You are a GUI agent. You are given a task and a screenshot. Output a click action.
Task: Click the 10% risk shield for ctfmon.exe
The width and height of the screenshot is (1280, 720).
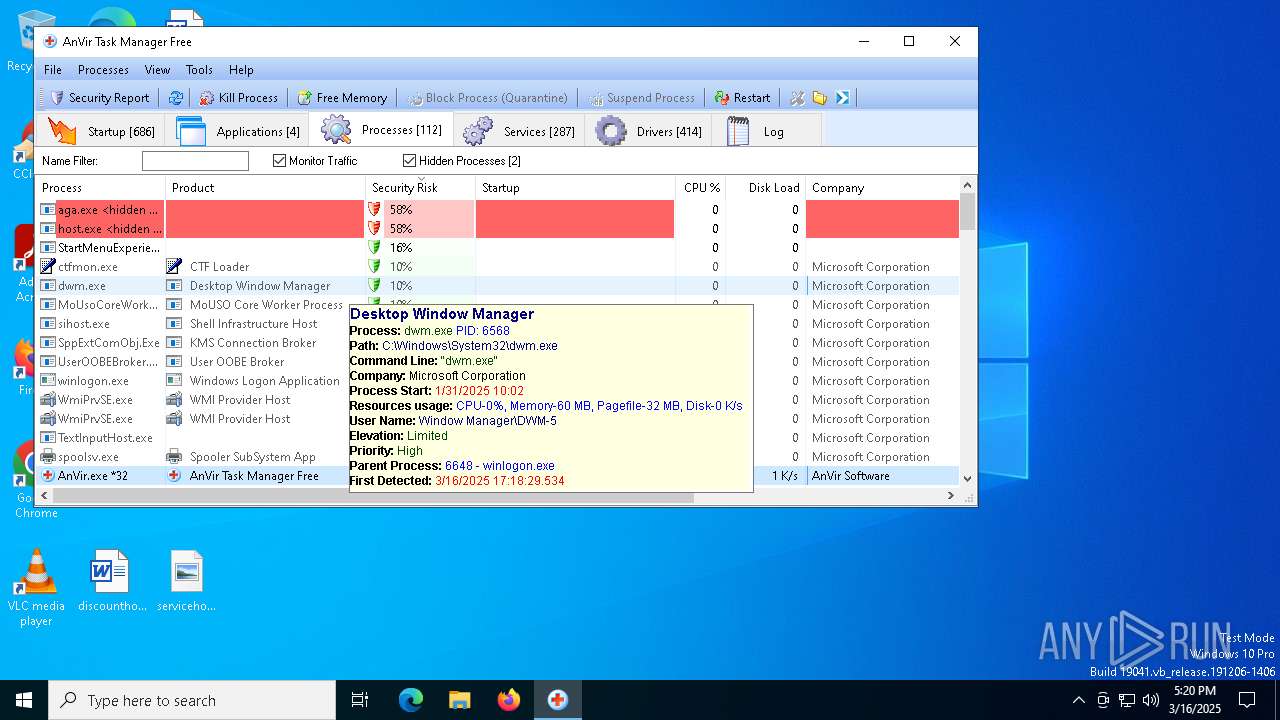pos(374,267)
